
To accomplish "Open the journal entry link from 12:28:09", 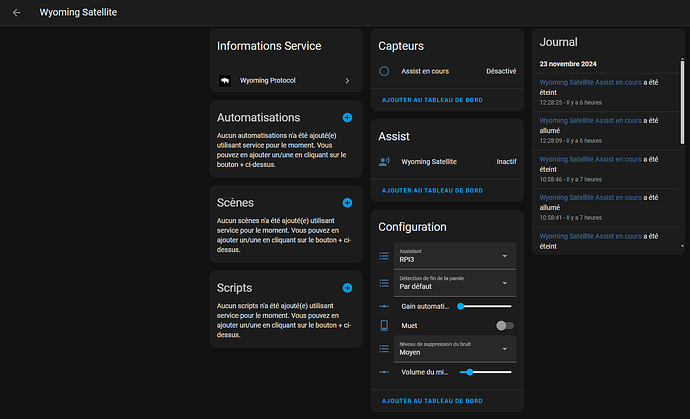I will pyautogui.click(x=590, y=121).
